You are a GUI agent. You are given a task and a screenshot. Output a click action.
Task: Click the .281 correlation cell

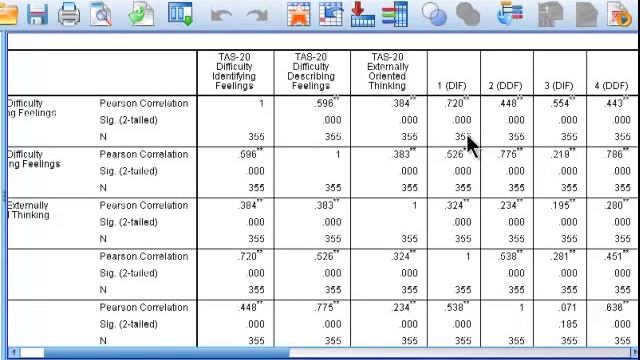563,256
